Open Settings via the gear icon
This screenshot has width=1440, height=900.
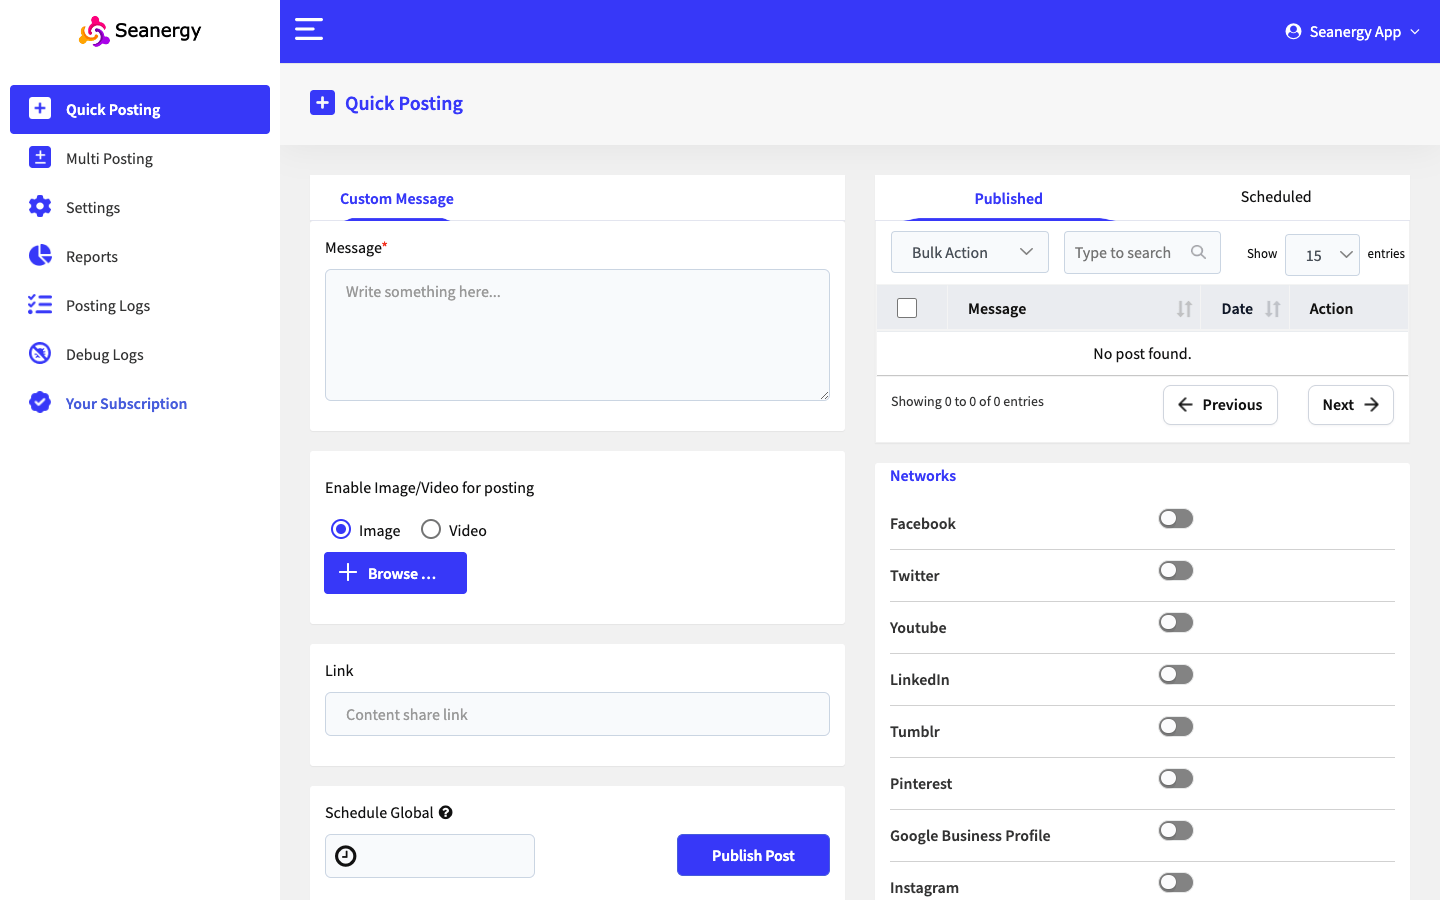[x=40, y=207]
